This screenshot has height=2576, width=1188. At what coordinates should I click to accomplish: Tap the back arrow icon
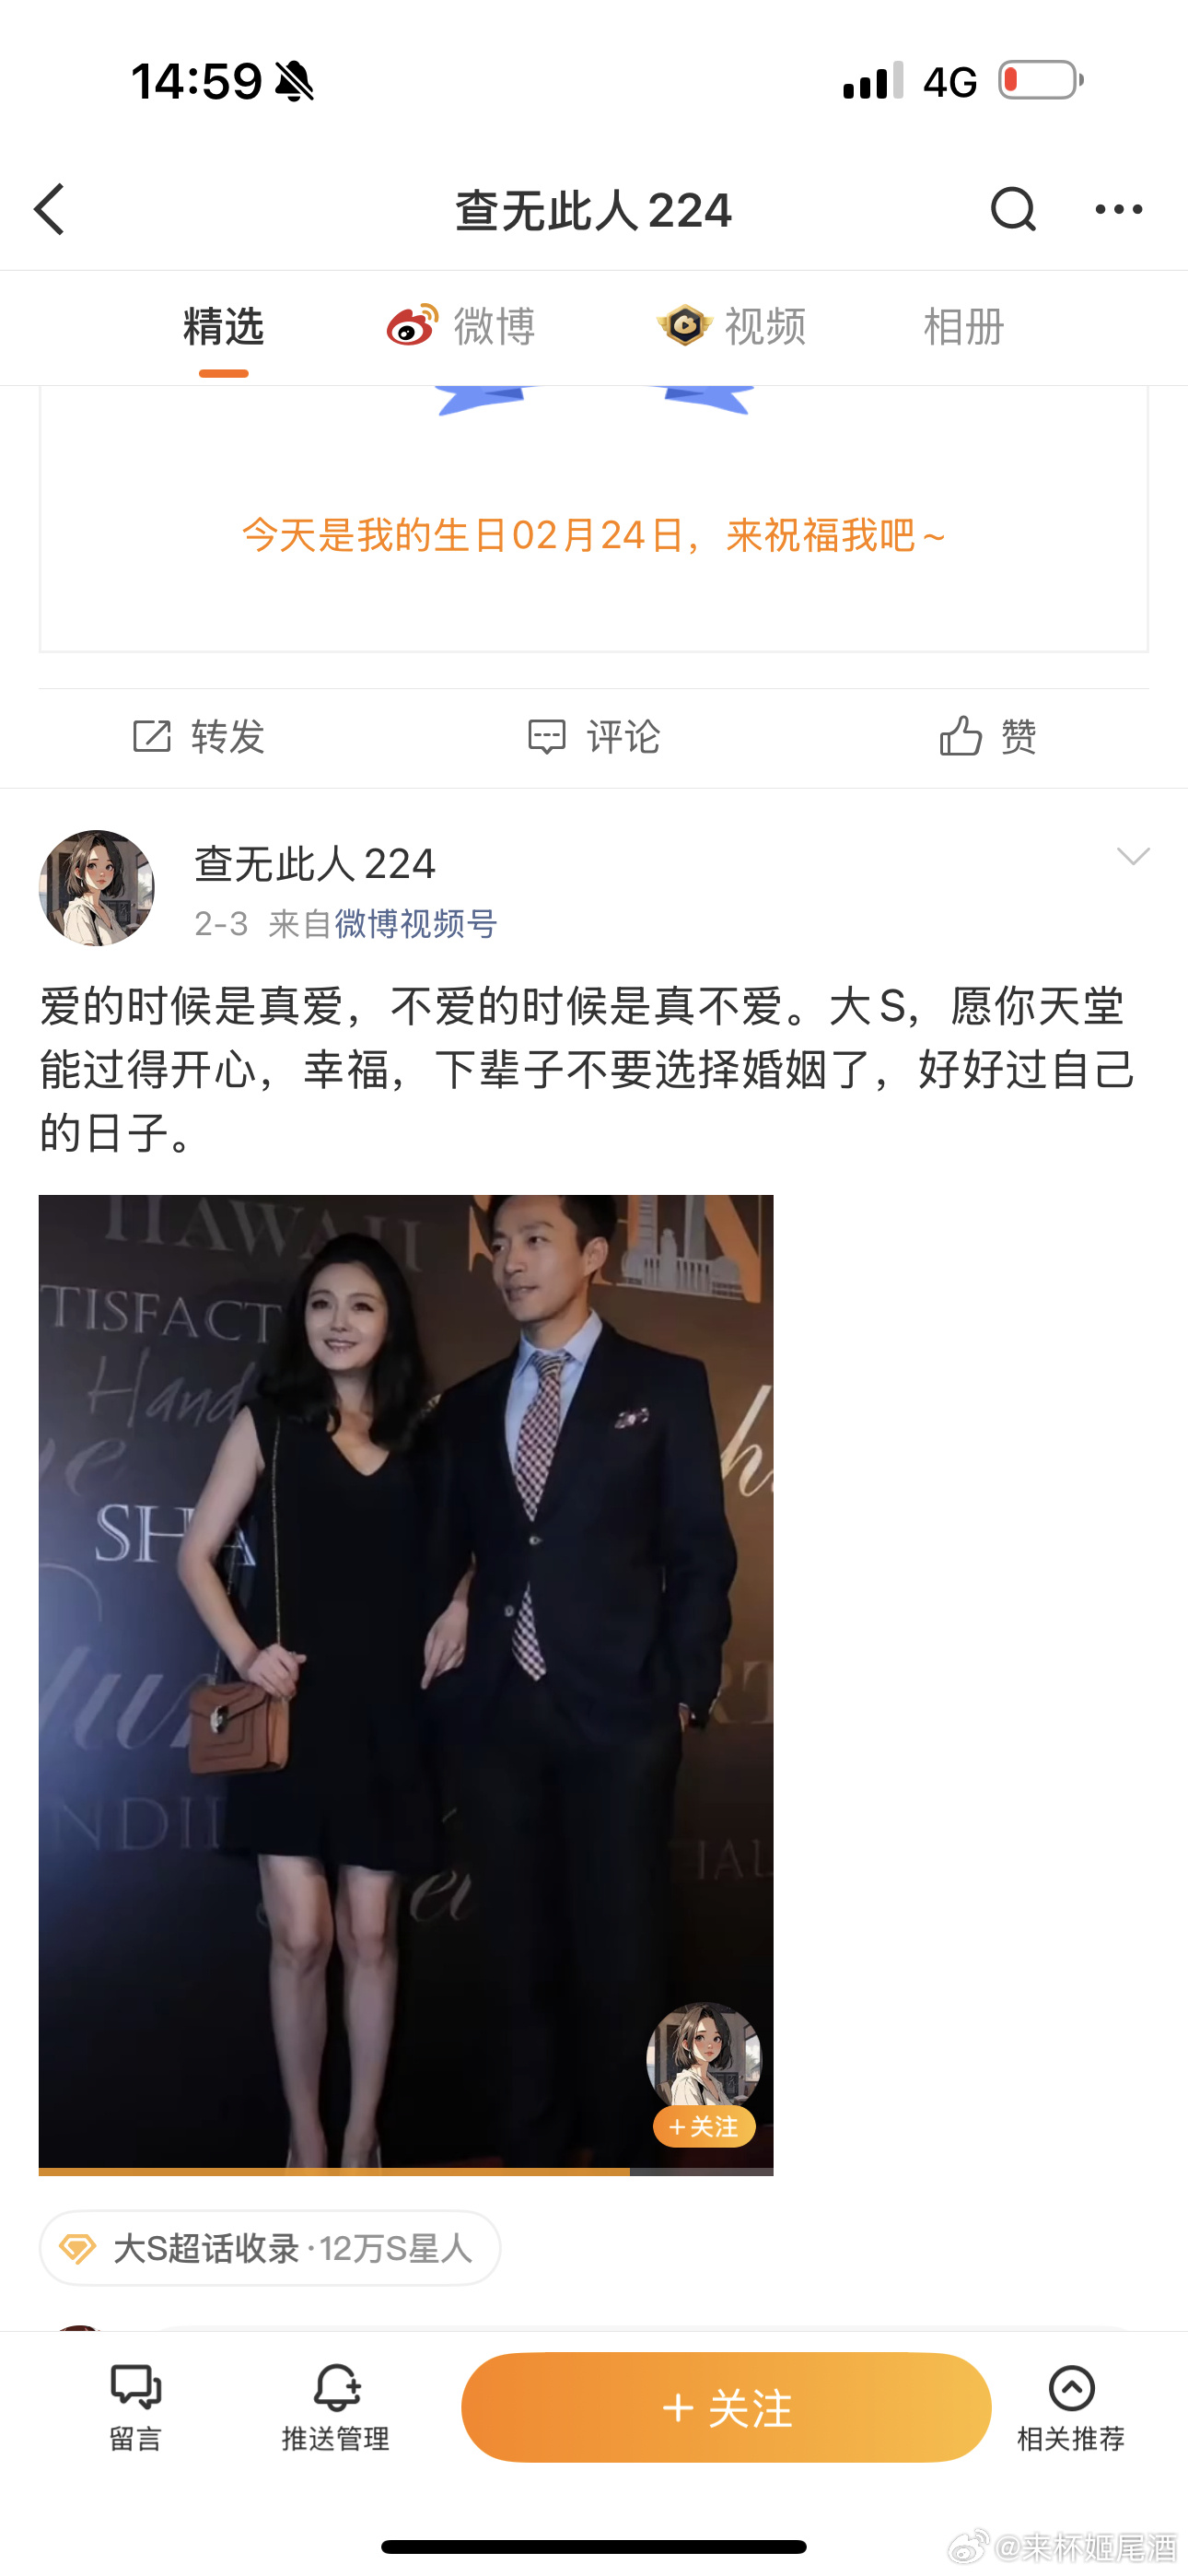[50, 209]
